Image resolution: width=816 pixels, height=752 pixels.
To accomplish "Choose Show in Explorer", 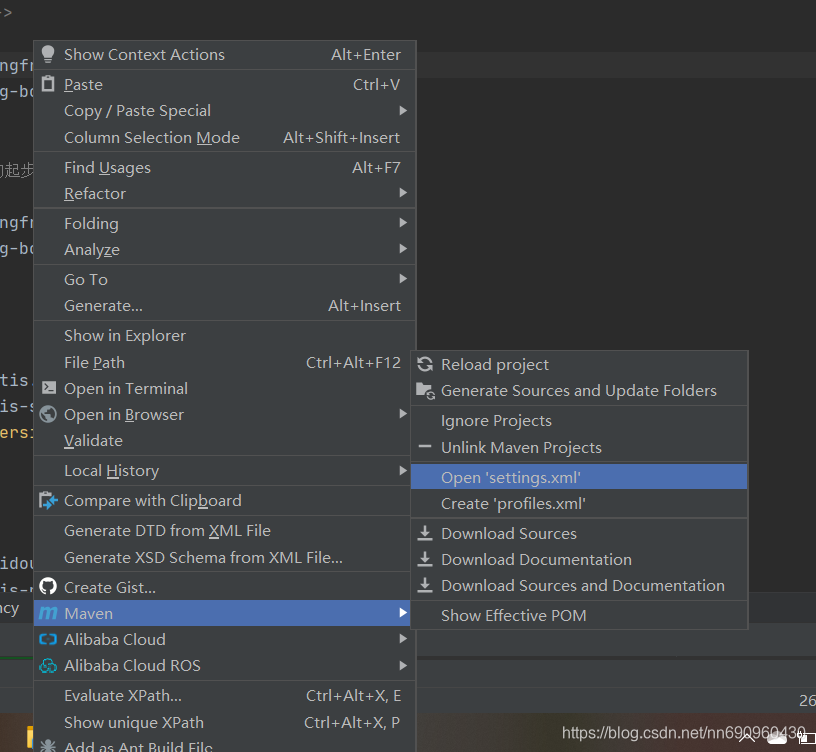I will [x=225, y=336].
